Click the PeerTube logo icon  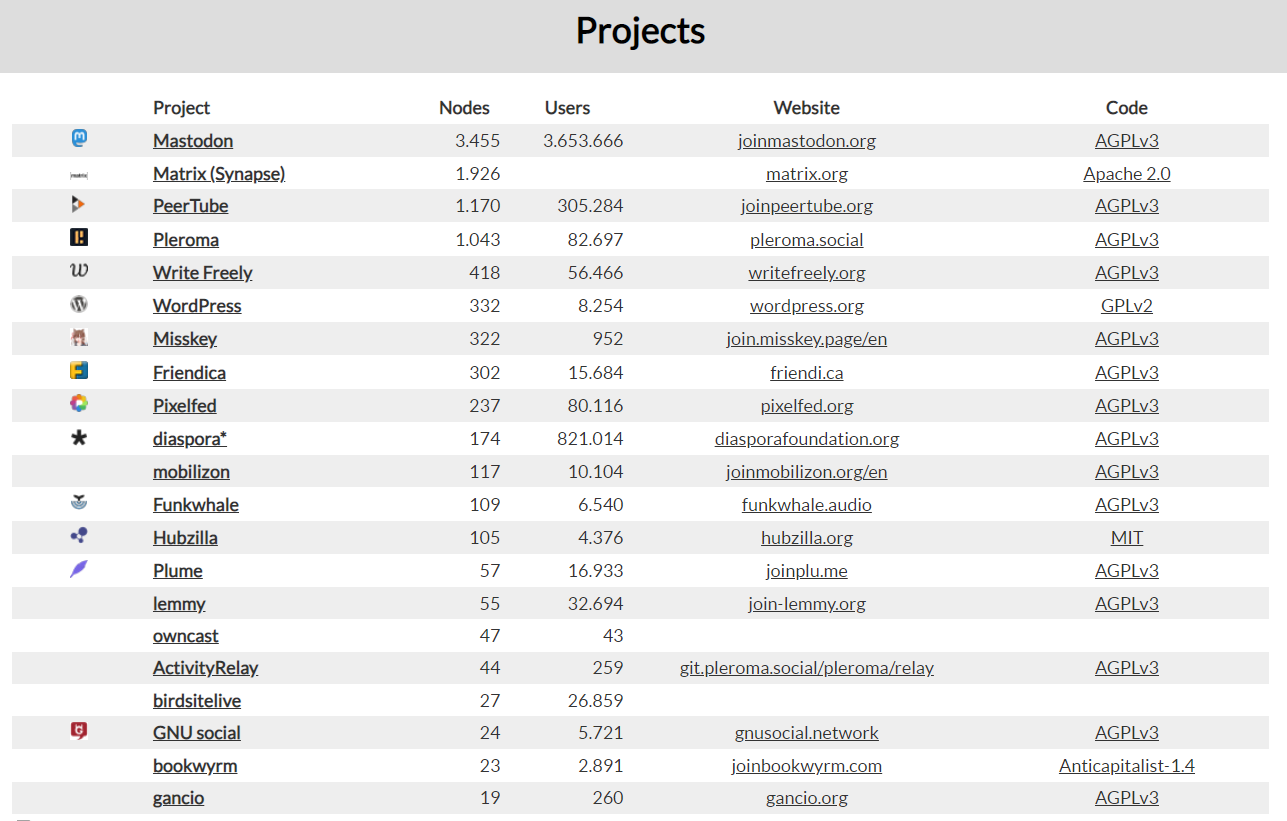click(x=79, y=205)
